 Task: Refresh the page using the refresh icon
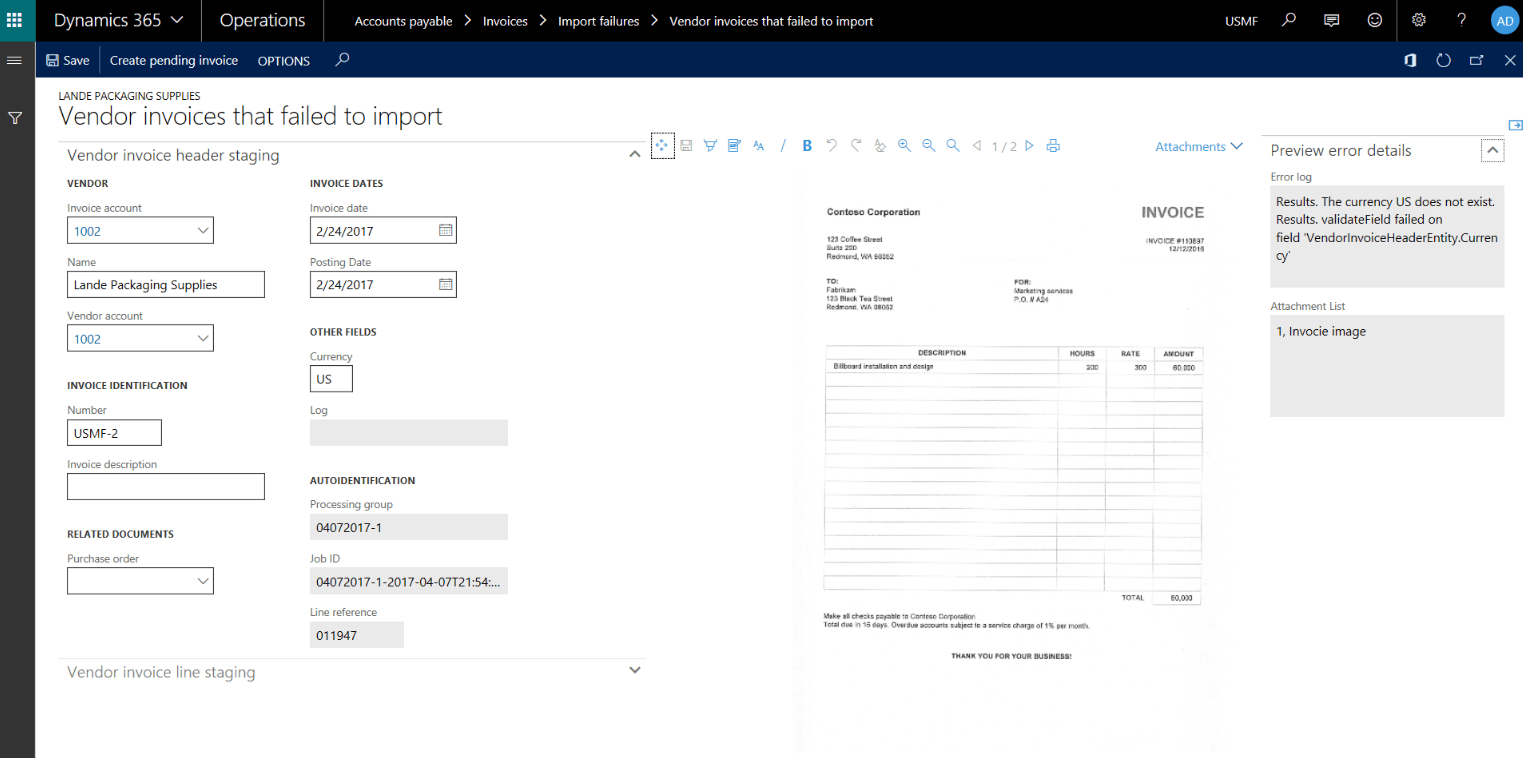tap(1443, 60)
